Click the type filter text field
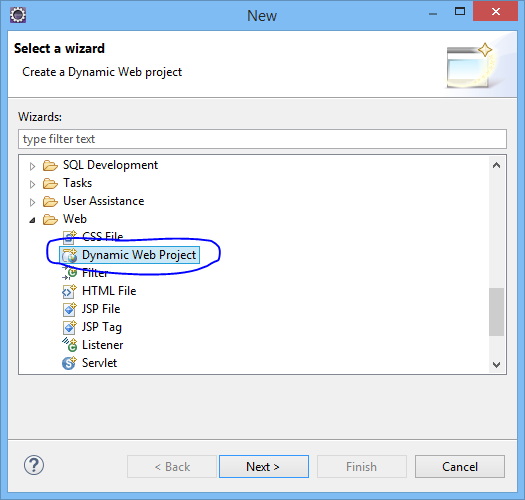Image resolution: width=525 pixels, height=500 pixels. [x=262, y=139]
